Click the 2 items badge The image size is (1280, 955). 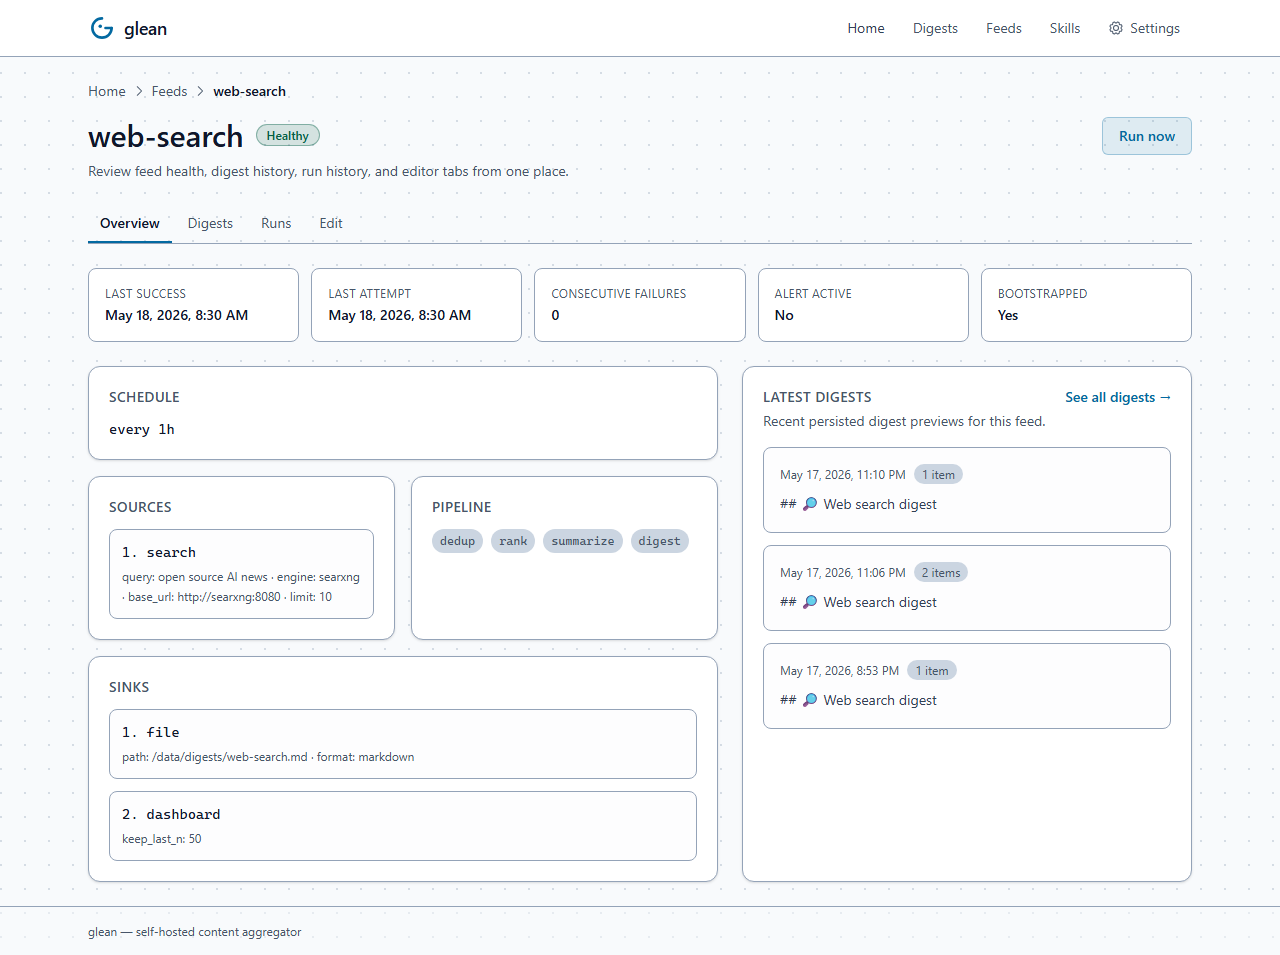(x=941, y=573)
